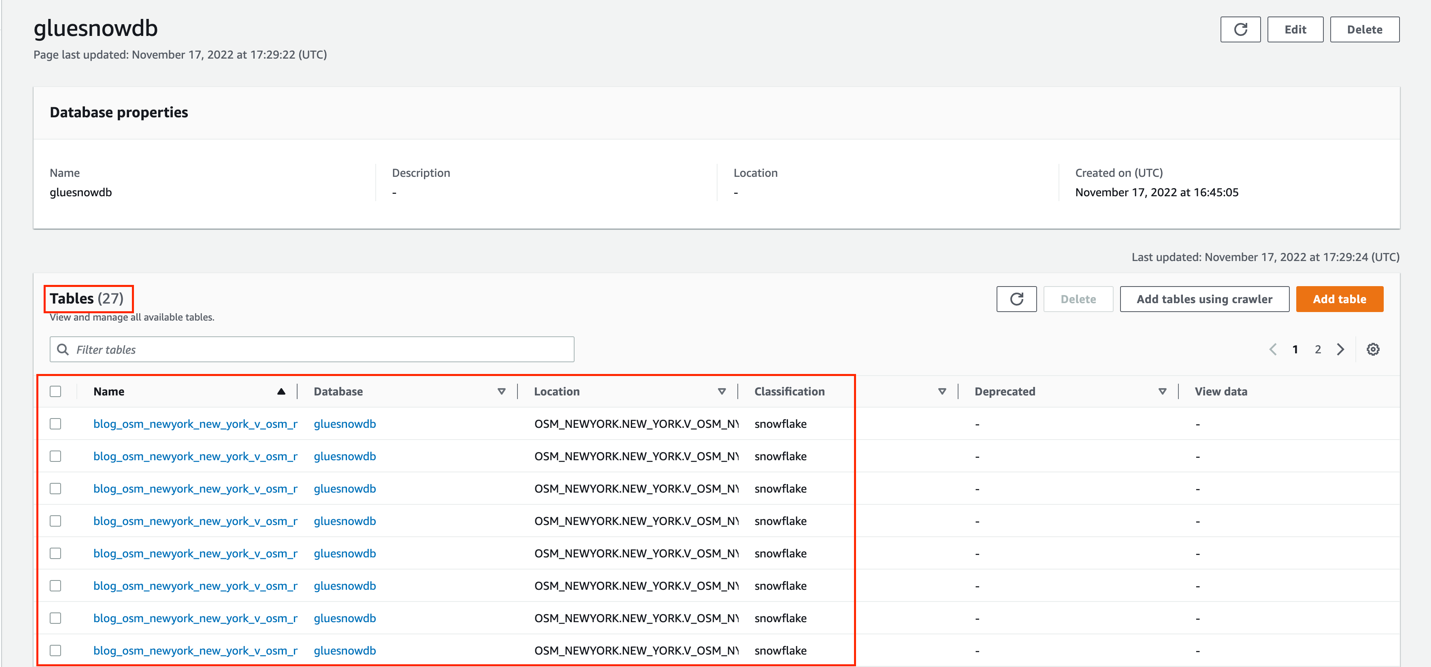Open the Deprecated column filter dropdown
This screenshot has height=667, width=1431.
1162,391
